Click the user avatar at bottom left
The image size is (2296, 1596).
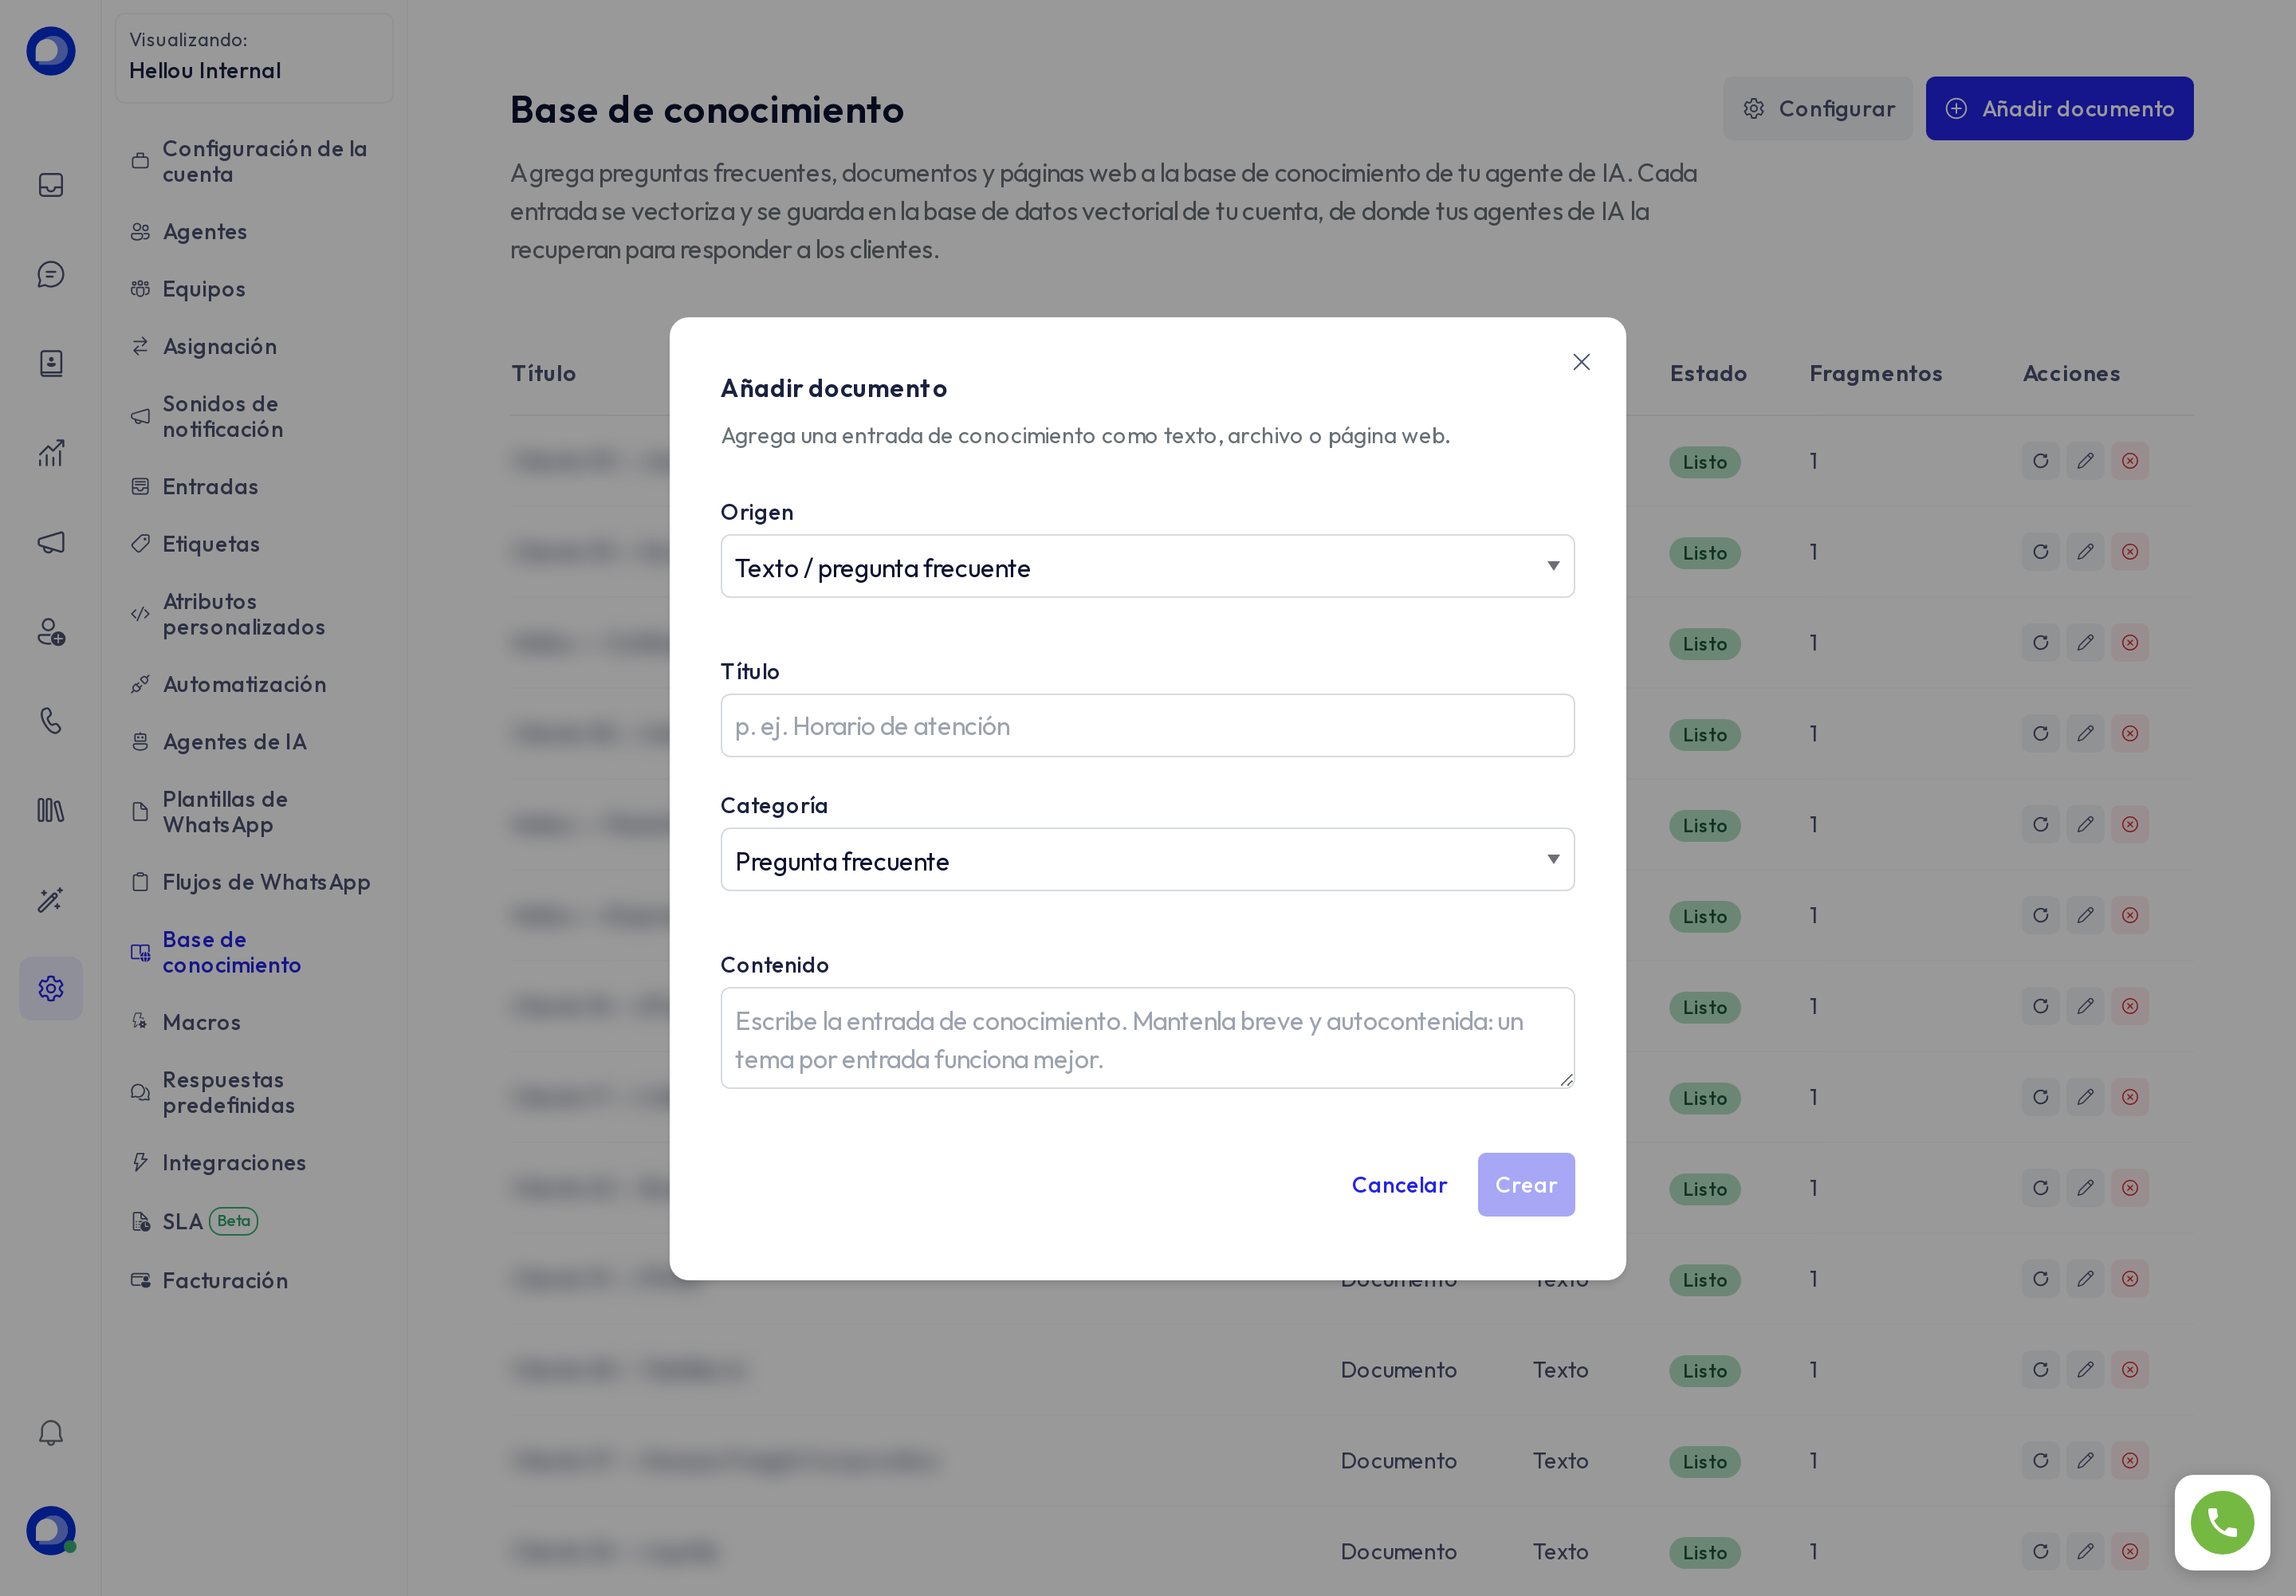coord(51,1531)
